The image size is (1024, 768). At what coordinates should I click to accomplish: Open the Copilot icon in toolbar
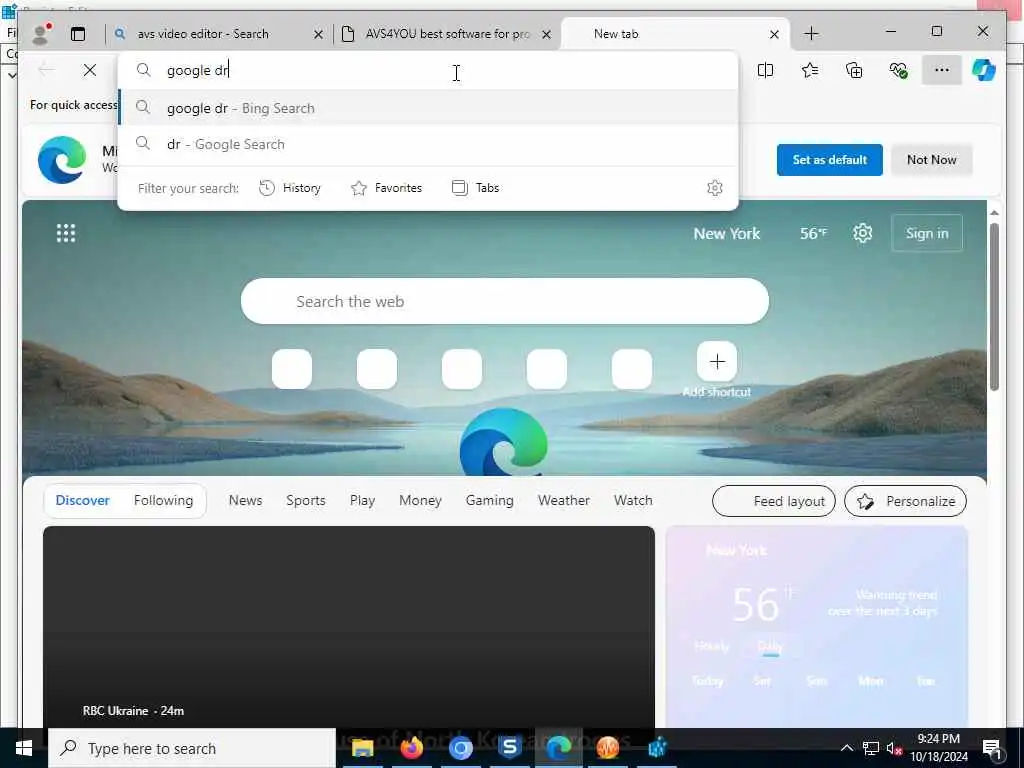coord(984,70)
